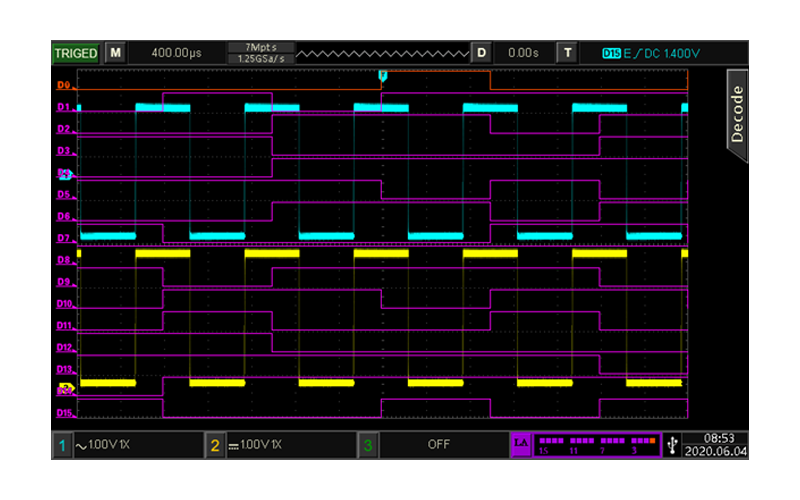Screen dimensions: 800x500
Task: Click the USB connection status icon
Action: 671,443
